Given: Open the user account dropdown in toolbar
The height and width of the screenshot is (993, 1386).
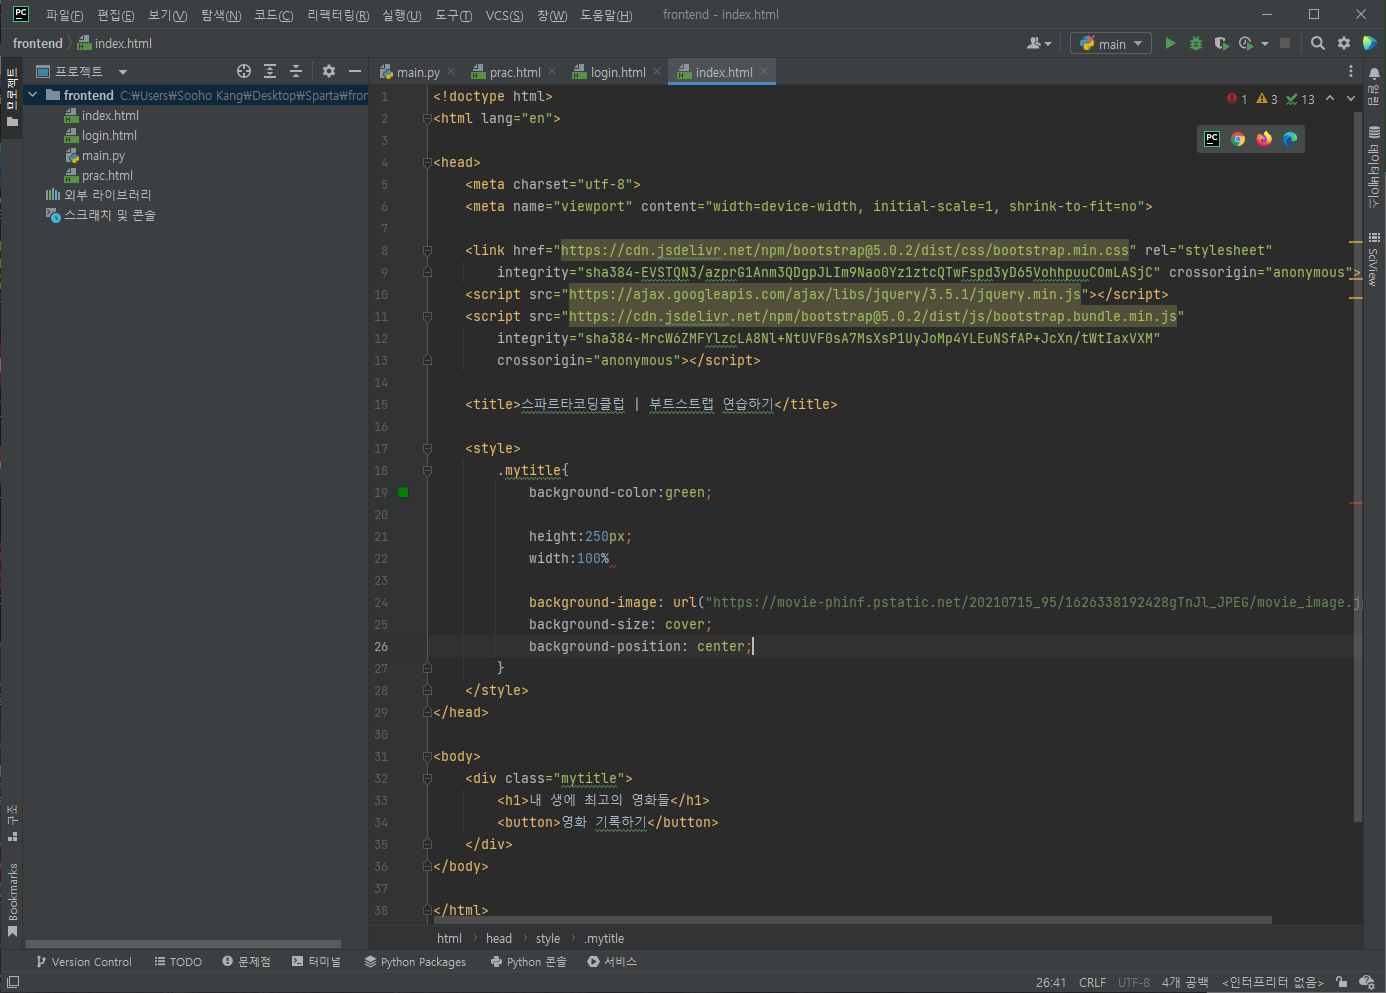Looking at the screenshot, I should [1039, 43].
